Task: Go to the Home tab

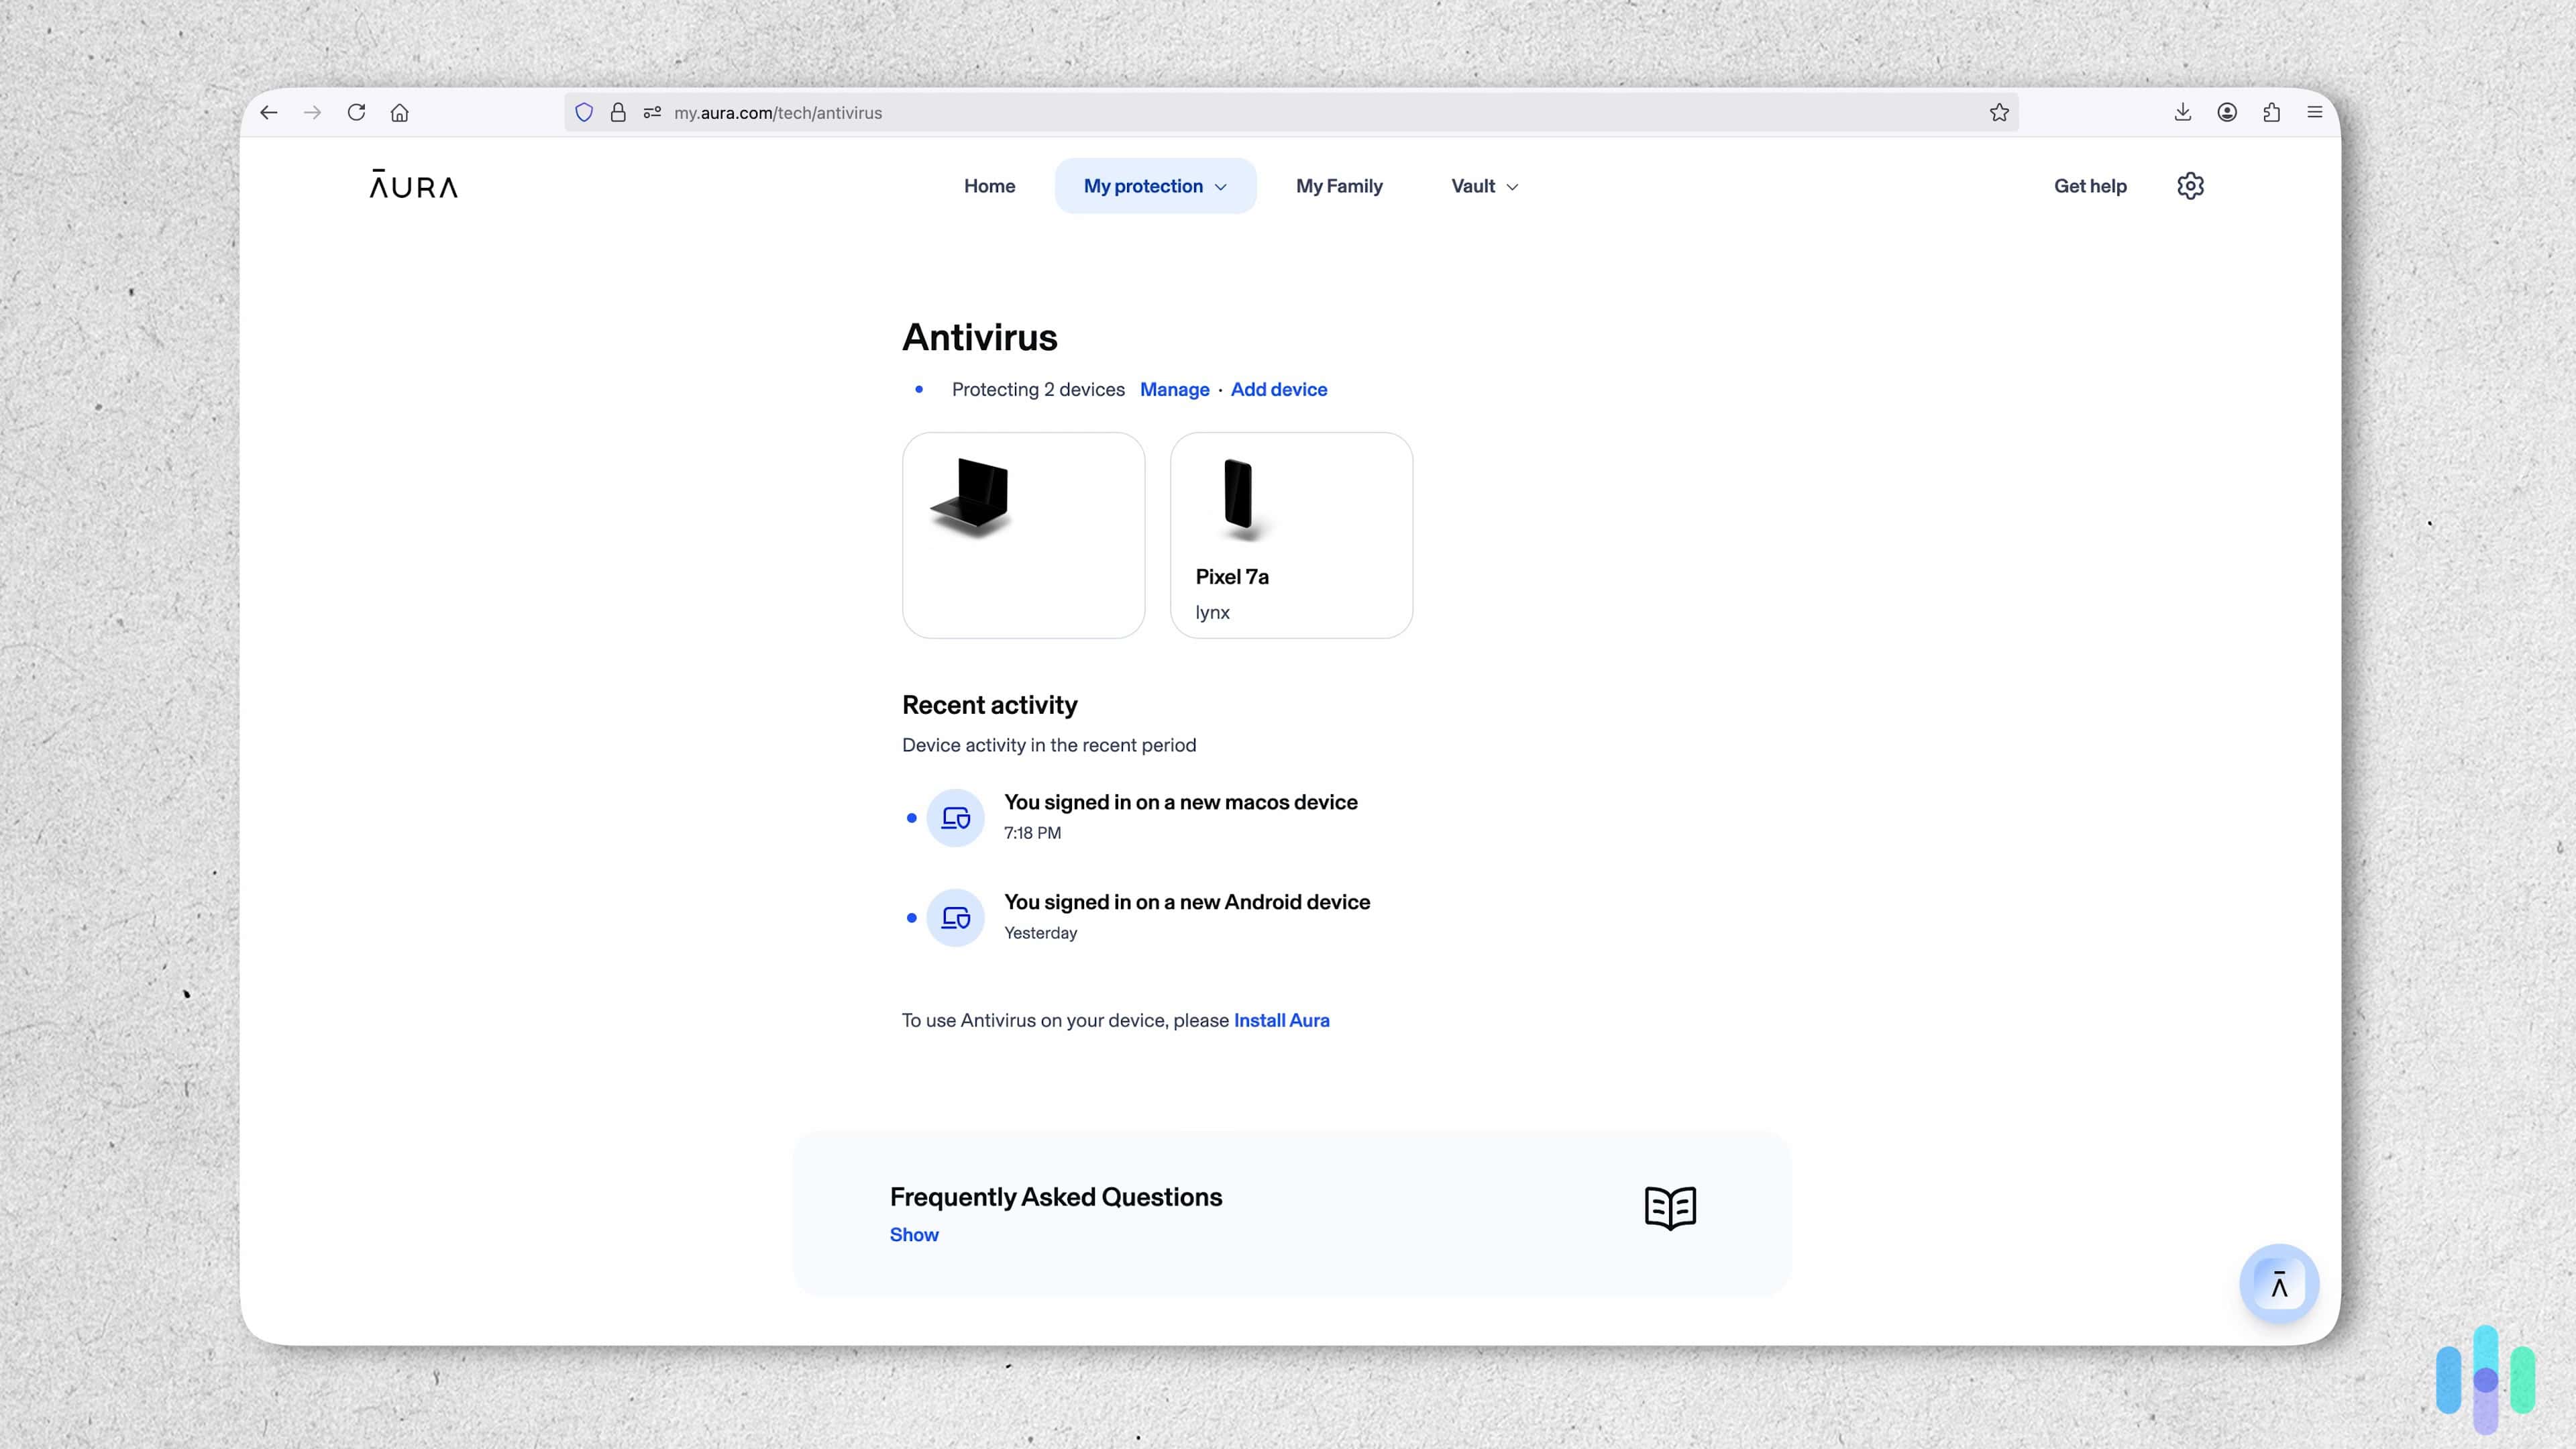Action: [989, 186]
